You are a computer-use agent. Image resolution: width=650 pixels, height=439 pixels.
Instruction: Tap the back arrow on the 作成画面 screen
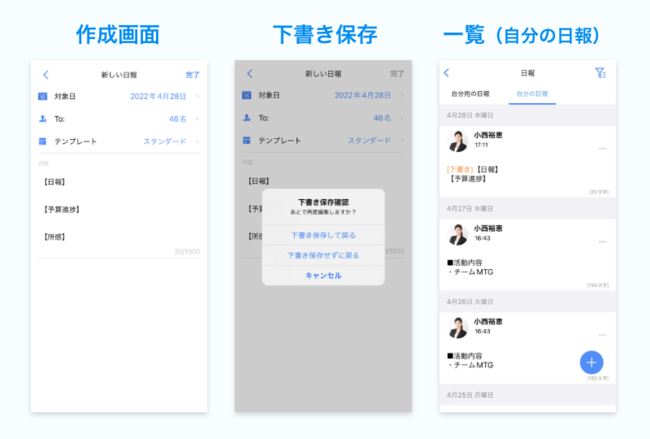pos(46,75)
